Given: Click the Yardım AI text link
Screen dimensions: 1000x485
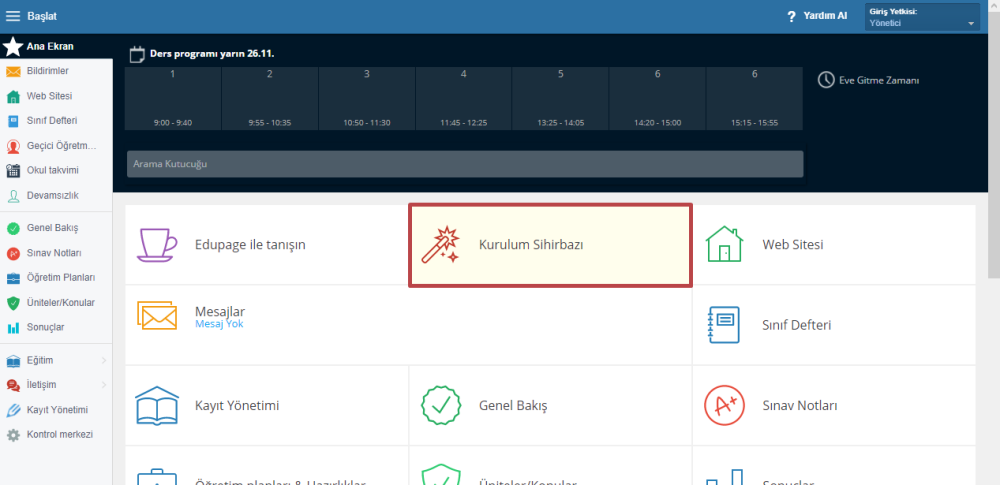Looking at the screenshot, I should (825, 16).
